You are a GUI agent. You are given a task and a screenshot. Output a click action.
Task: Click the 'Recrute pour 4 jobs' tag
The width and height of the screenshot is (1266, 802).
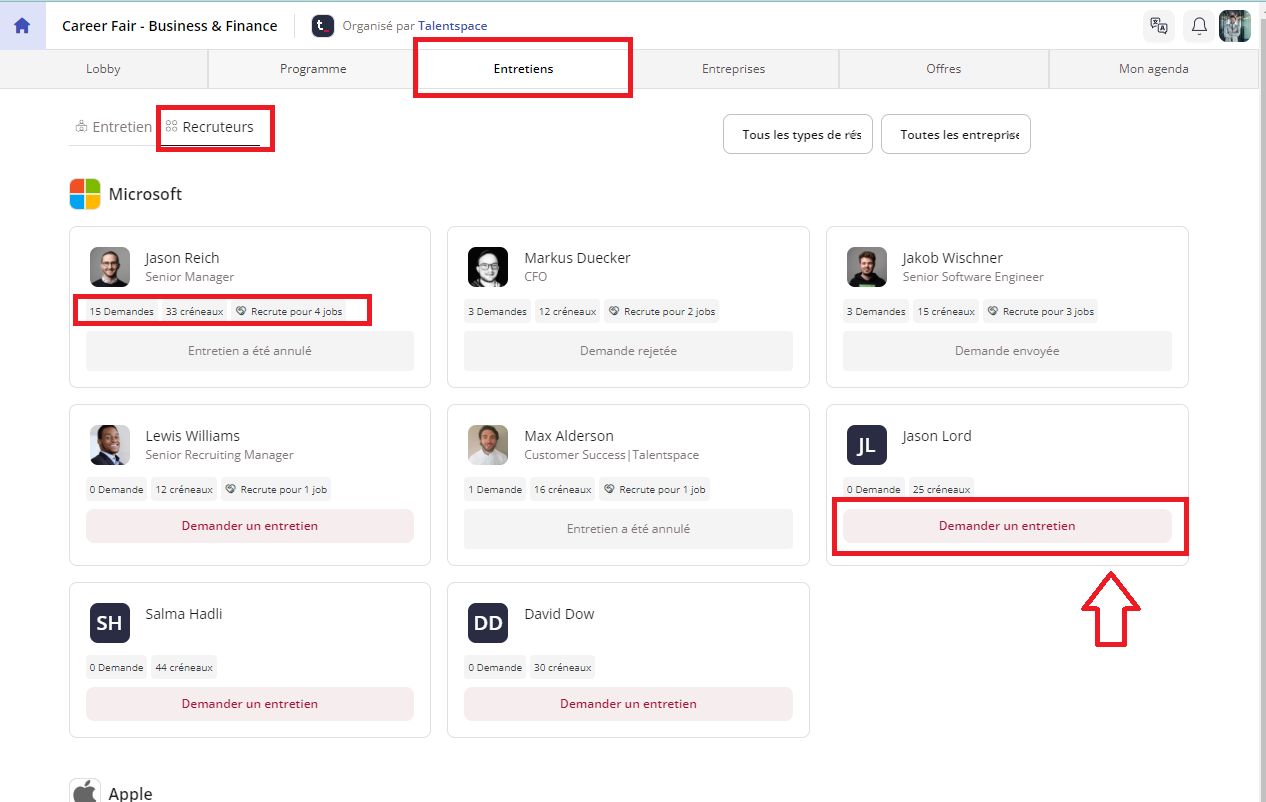[x=288, y=311]
